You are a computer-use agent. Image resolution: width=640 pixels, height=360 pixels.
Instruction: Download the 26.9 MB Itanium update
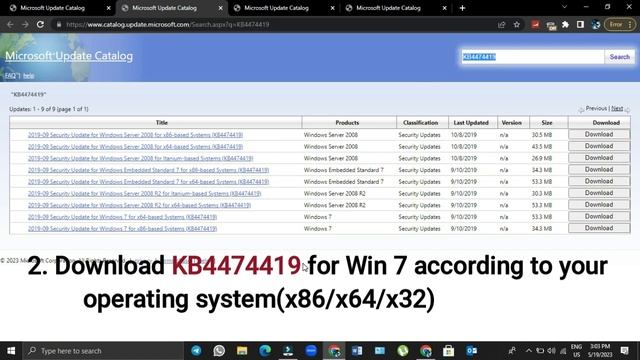pos(599,158)
